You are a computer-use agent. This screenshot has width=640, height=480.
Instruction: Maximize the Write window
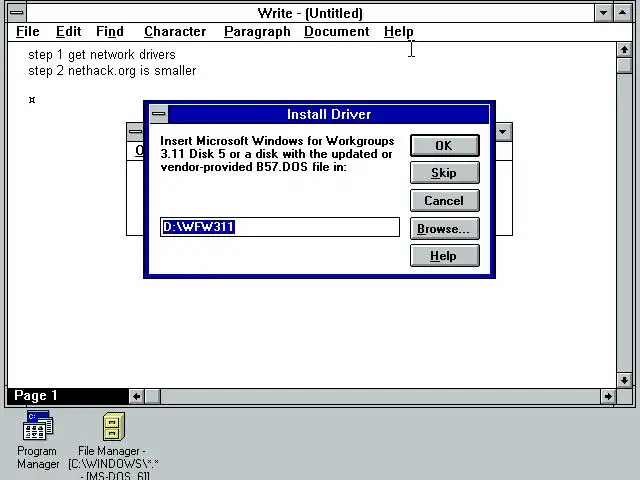point(622,13)
